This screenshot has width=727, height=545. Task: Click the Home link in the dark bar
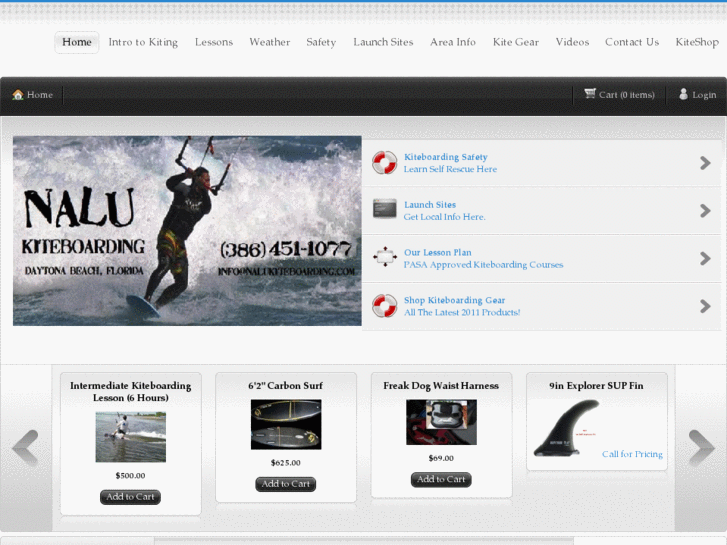40,95
